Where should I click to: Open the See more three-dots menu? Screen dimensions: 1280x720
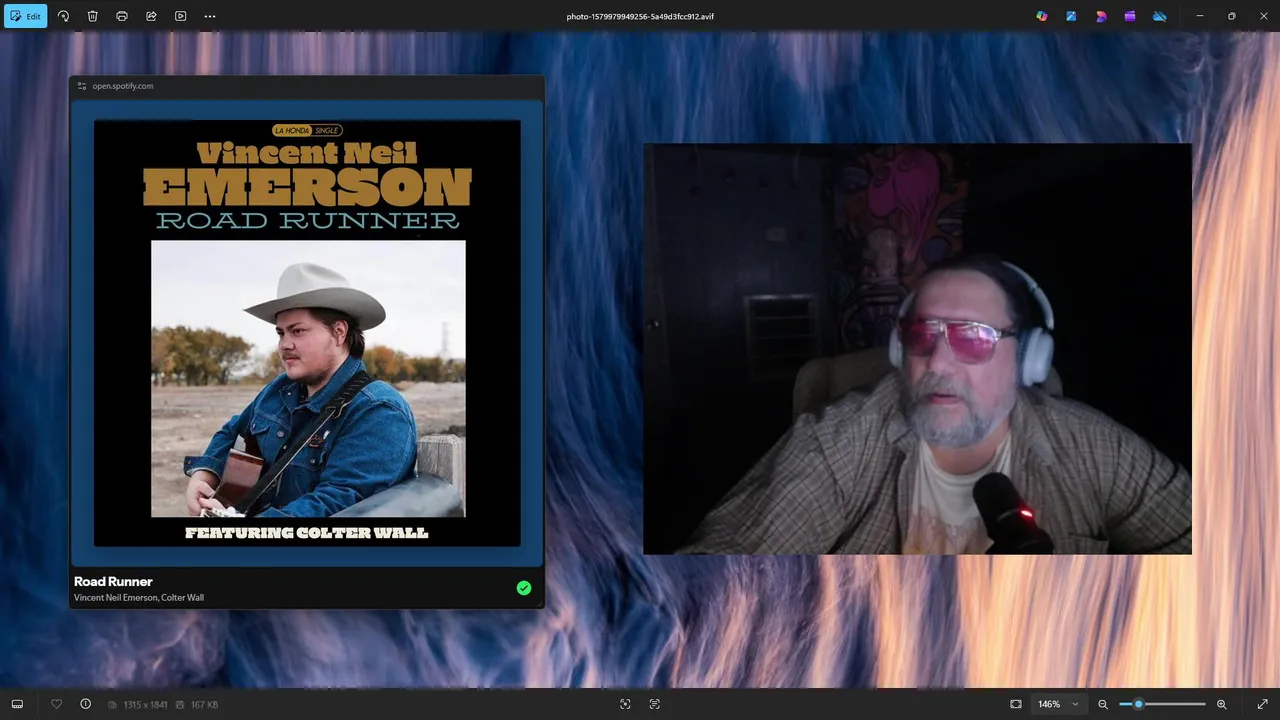pyautogui.click(x=209, y=16)
